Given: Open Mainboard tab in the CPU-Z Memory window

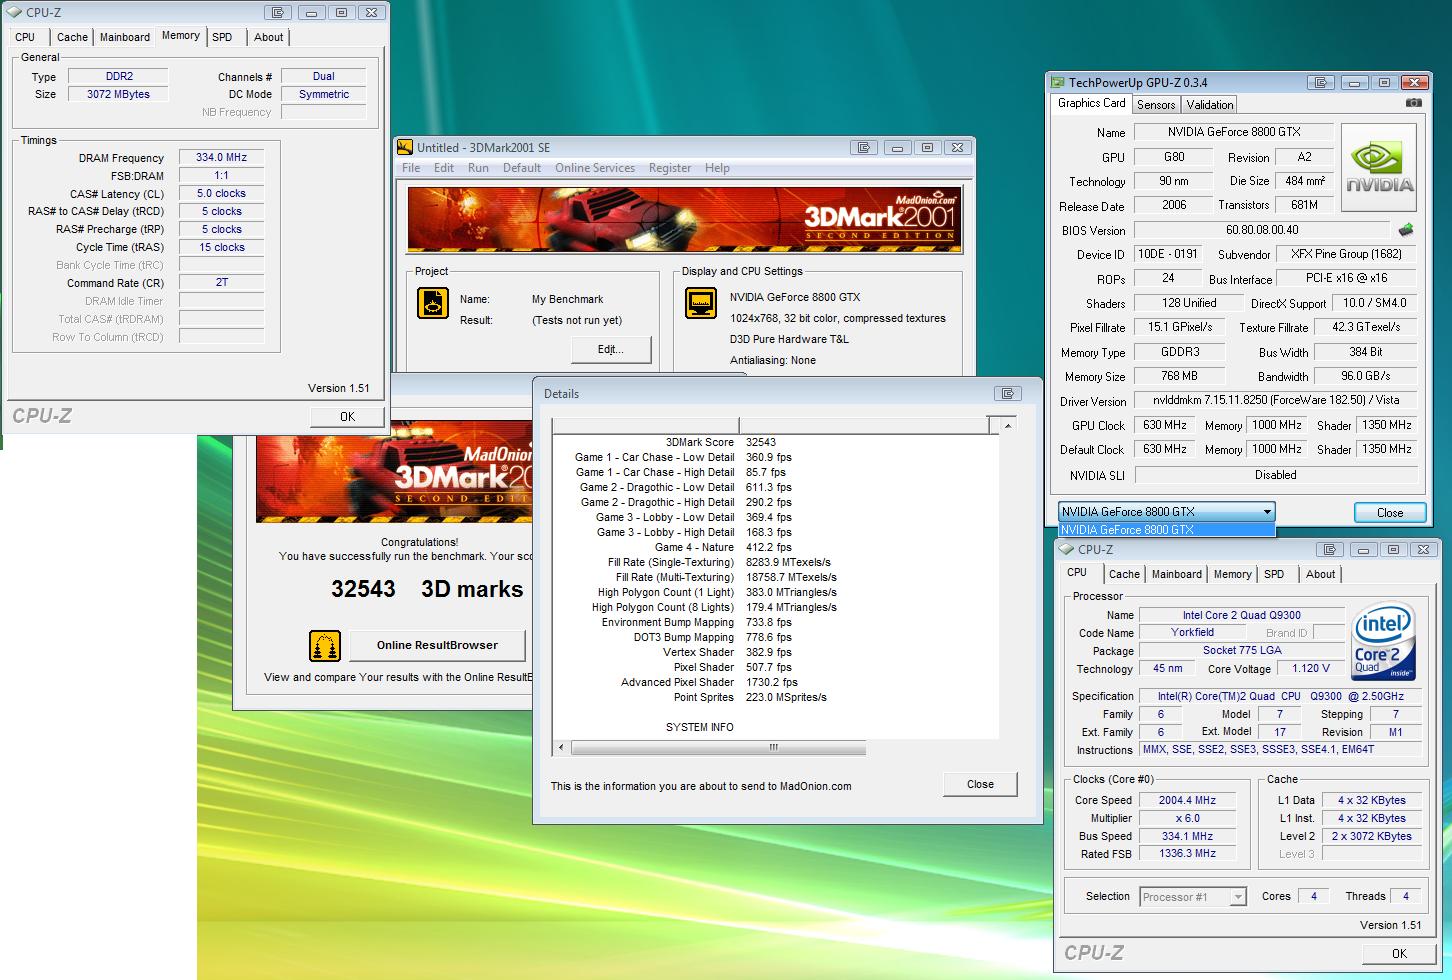Looking at the screenshot, I should tap(124, 37).
